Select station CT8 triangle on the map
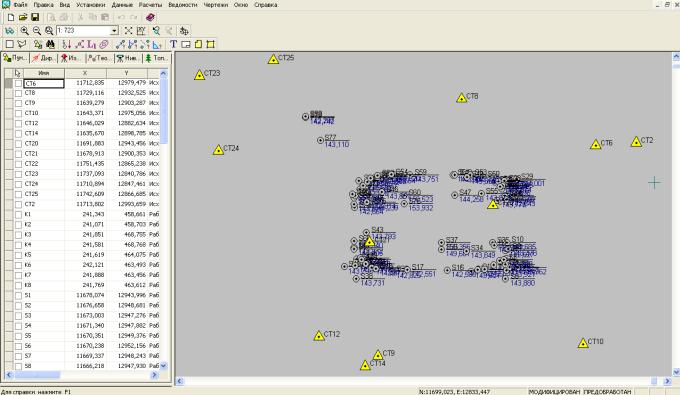The width and height of the screenshot is (680, 395). tap(461, 98)
